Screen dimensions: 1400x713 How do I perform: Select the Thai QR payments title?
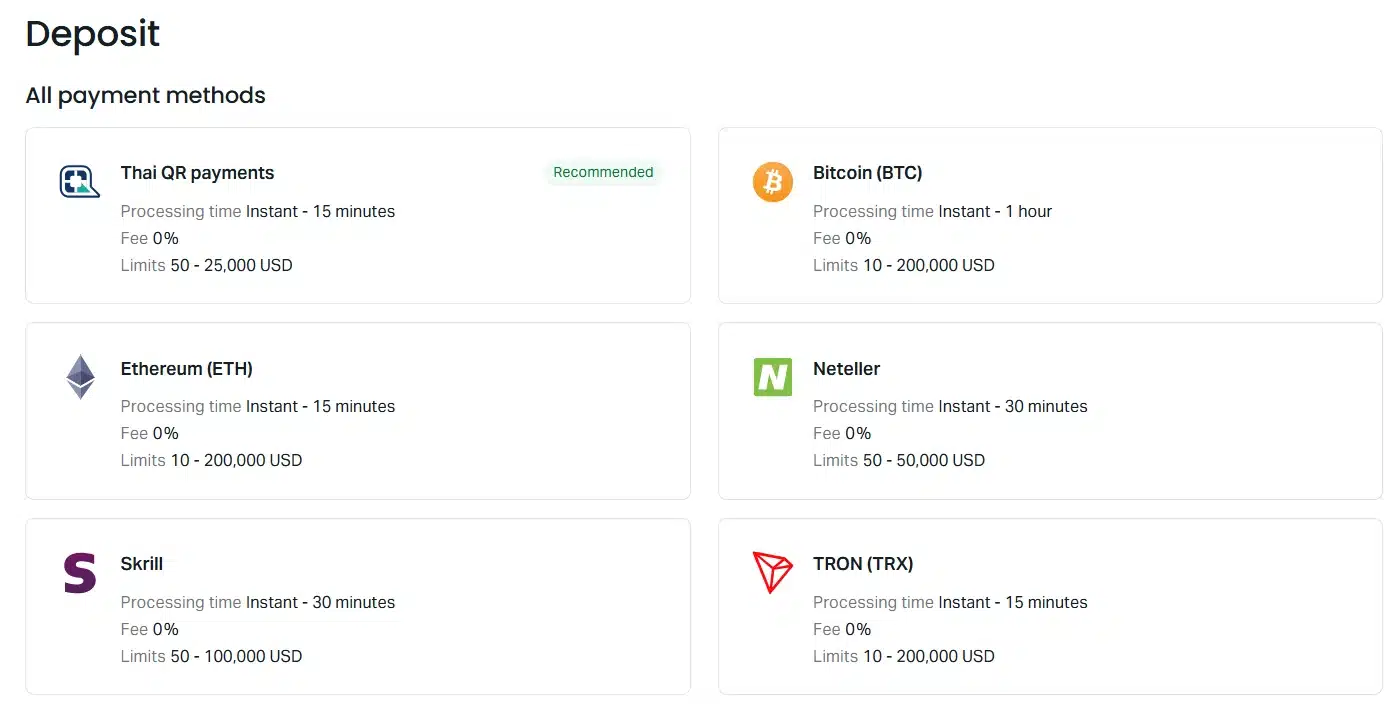[x=197, y=173]
